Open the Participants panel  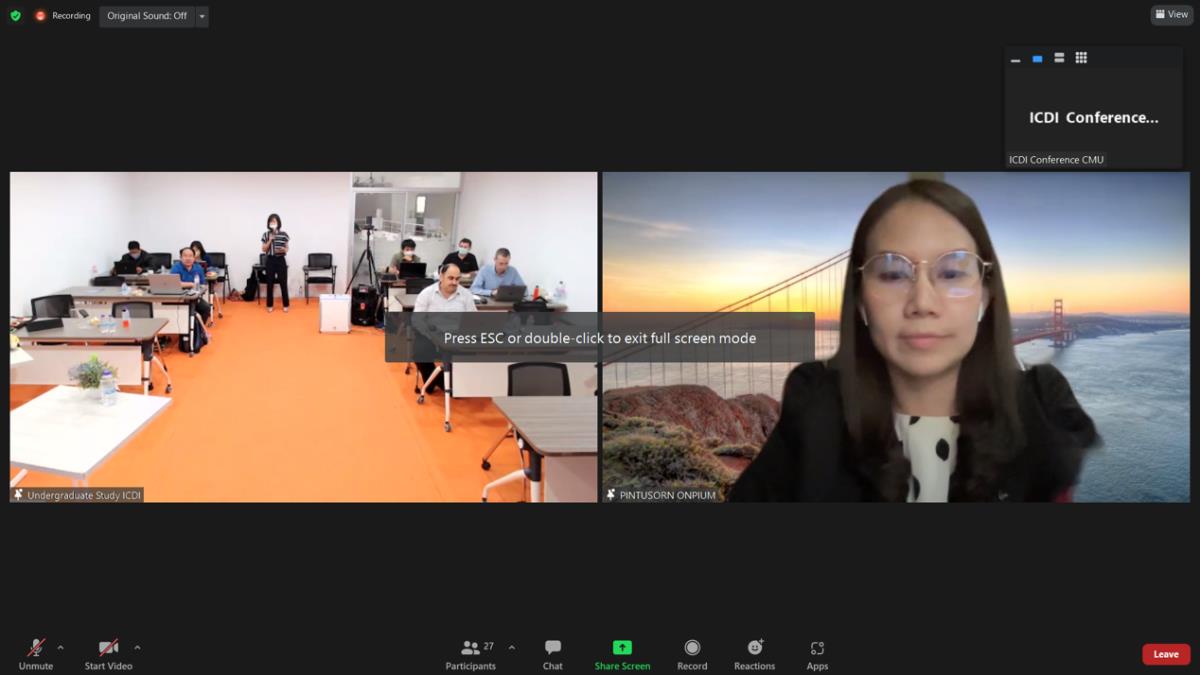[x=471, y=654]
